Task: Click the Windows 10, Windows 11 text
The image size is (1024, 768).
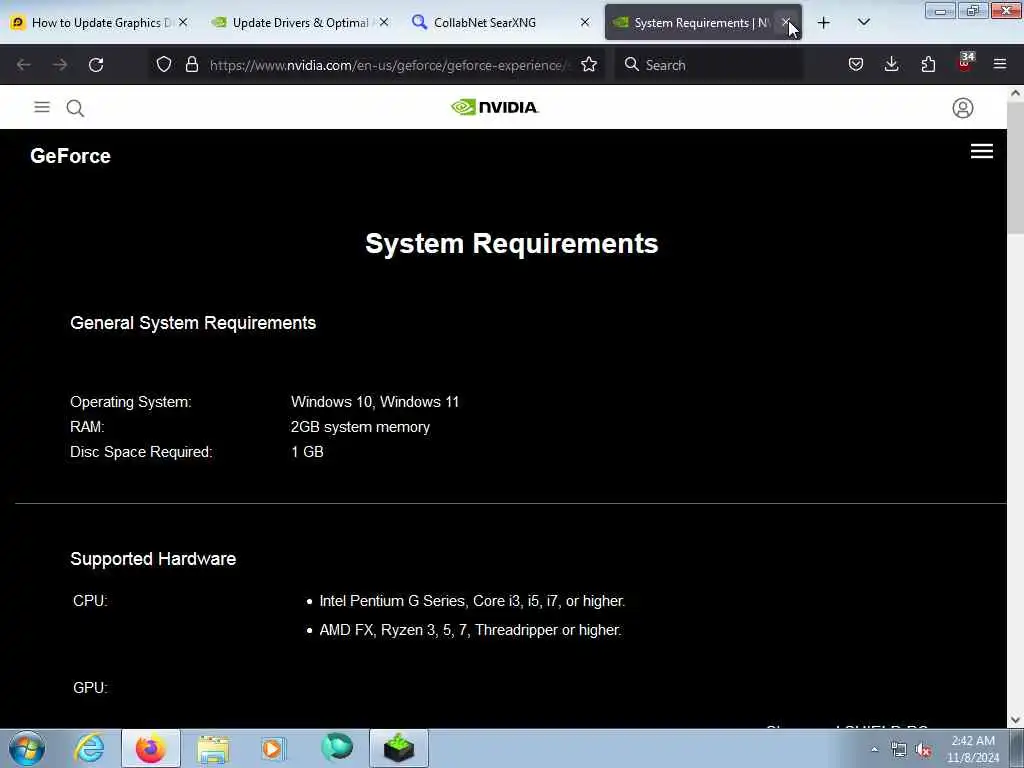Action: point(375,402)
